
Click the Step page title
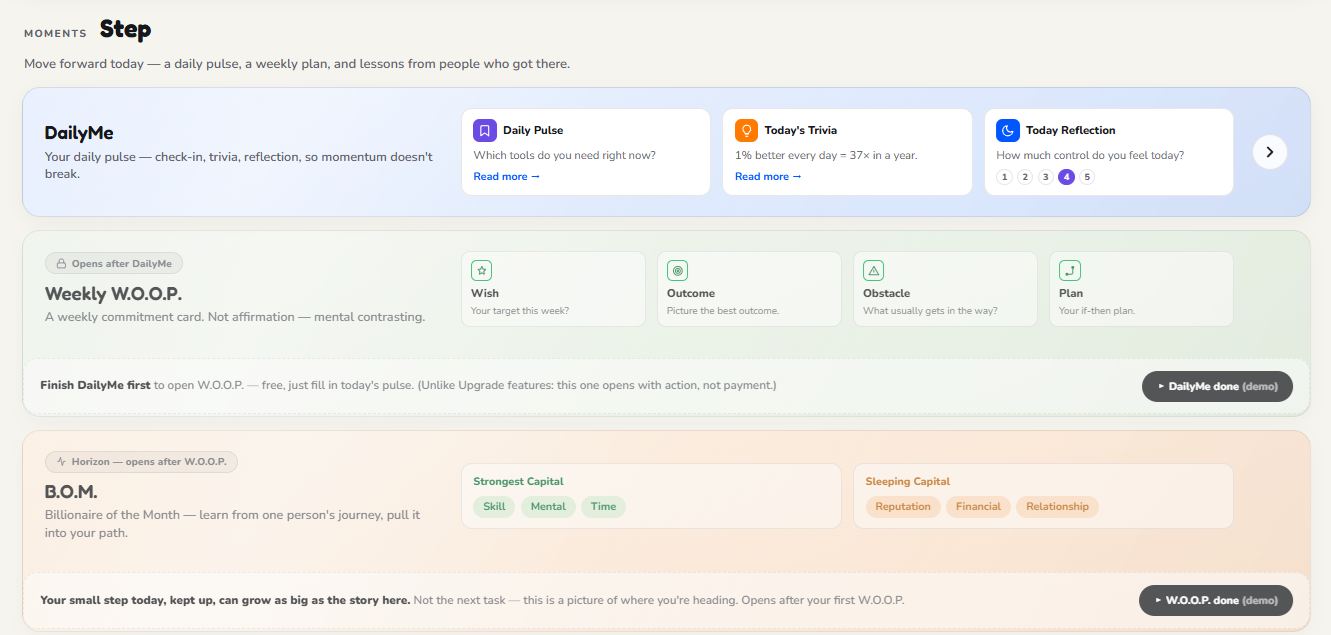(126, 30)
